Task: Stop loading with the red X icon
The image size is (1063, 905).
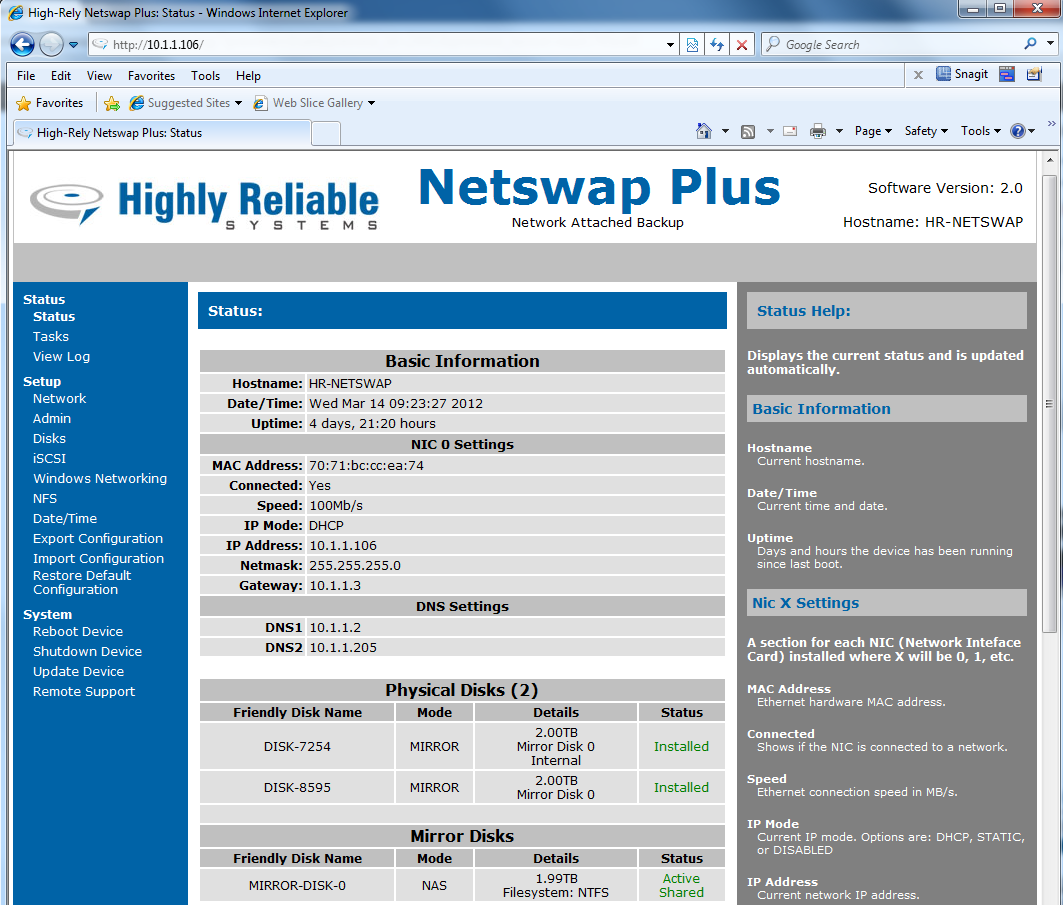Action: point(742,45)
